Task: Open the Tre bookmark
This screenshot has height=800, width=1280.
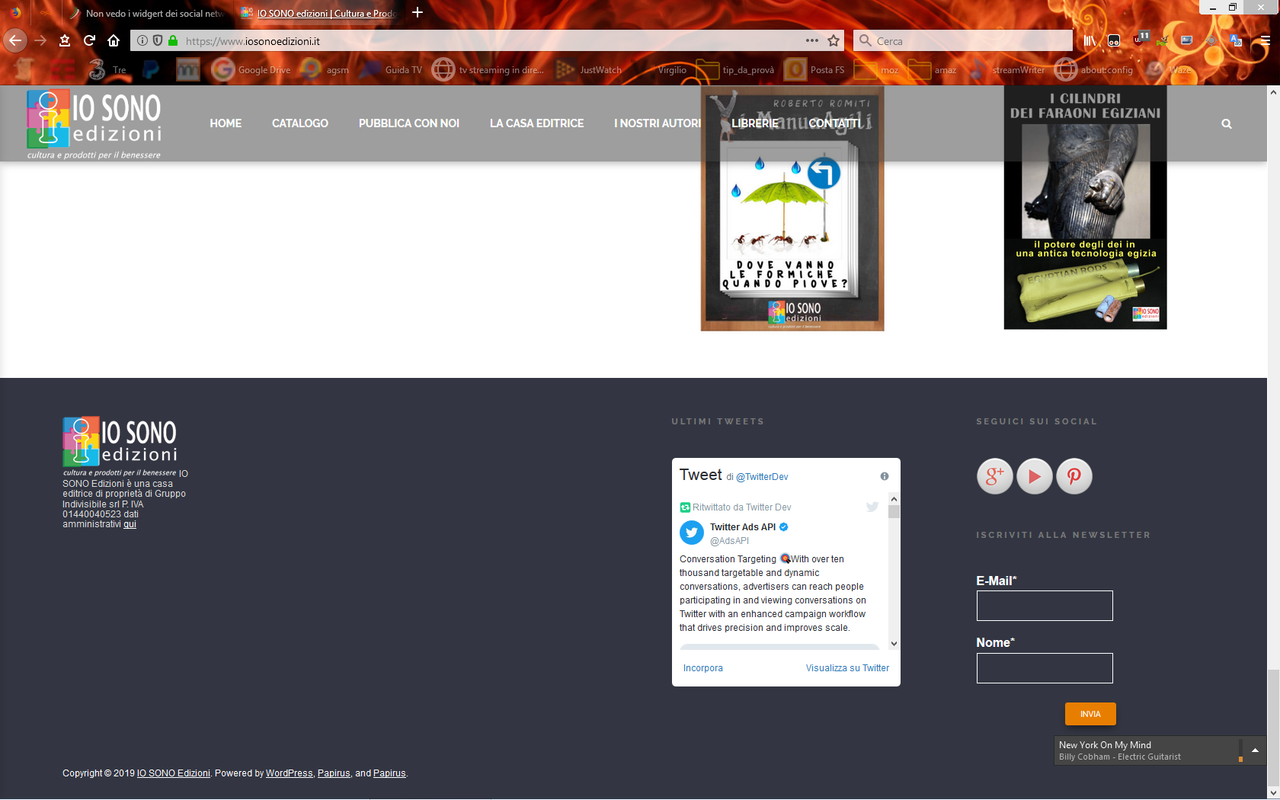Action: [x=109, y=70]
